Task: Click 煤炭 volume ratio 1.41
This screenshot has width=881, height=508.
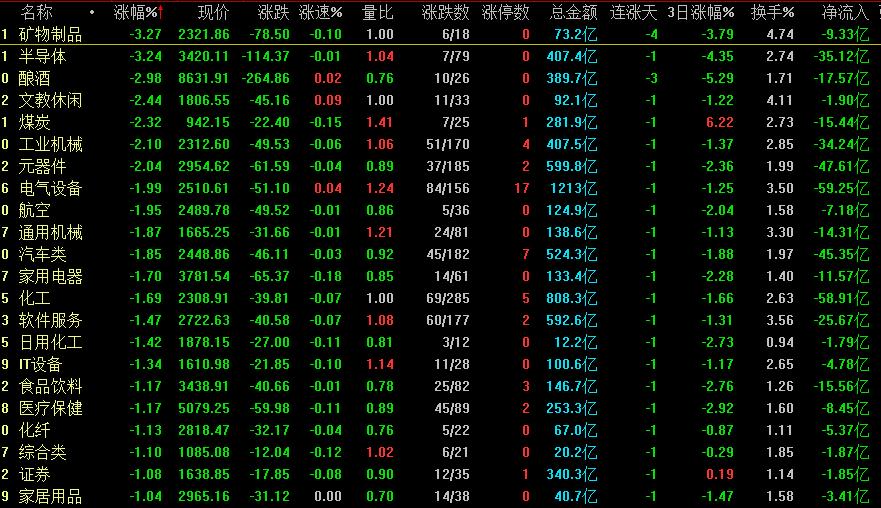Action: pos(380,122)
